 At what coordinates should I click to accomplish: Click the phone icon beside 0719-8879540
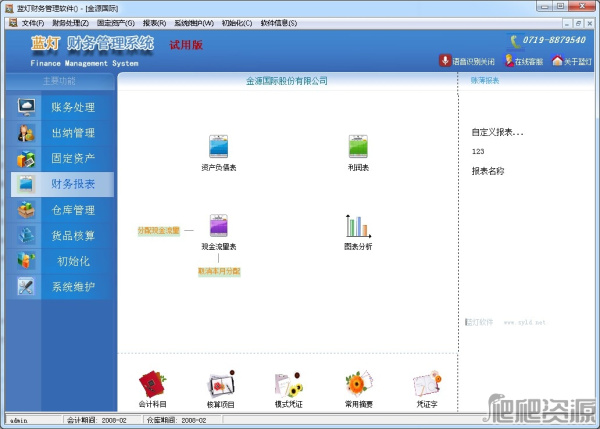(x=515, y=41)
